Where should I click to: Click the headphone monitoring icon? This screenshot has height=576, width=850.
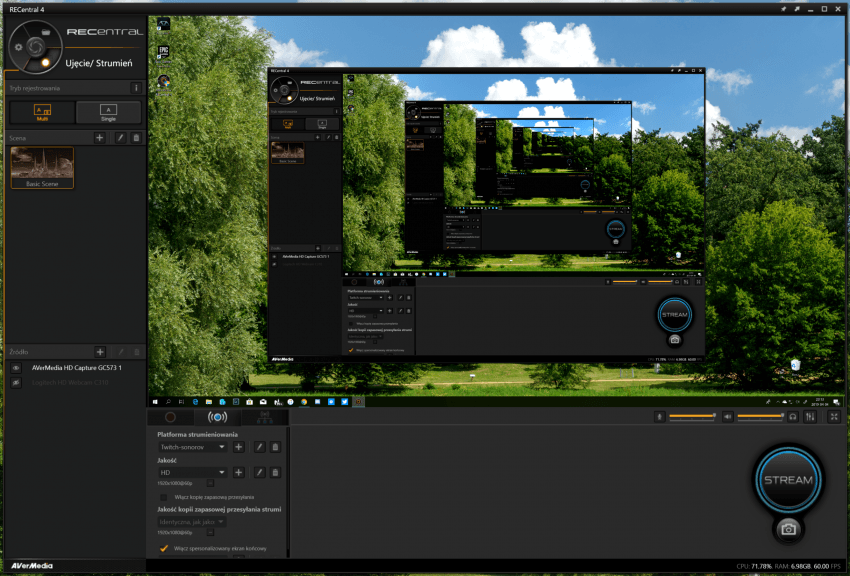[x=793, y=416]
